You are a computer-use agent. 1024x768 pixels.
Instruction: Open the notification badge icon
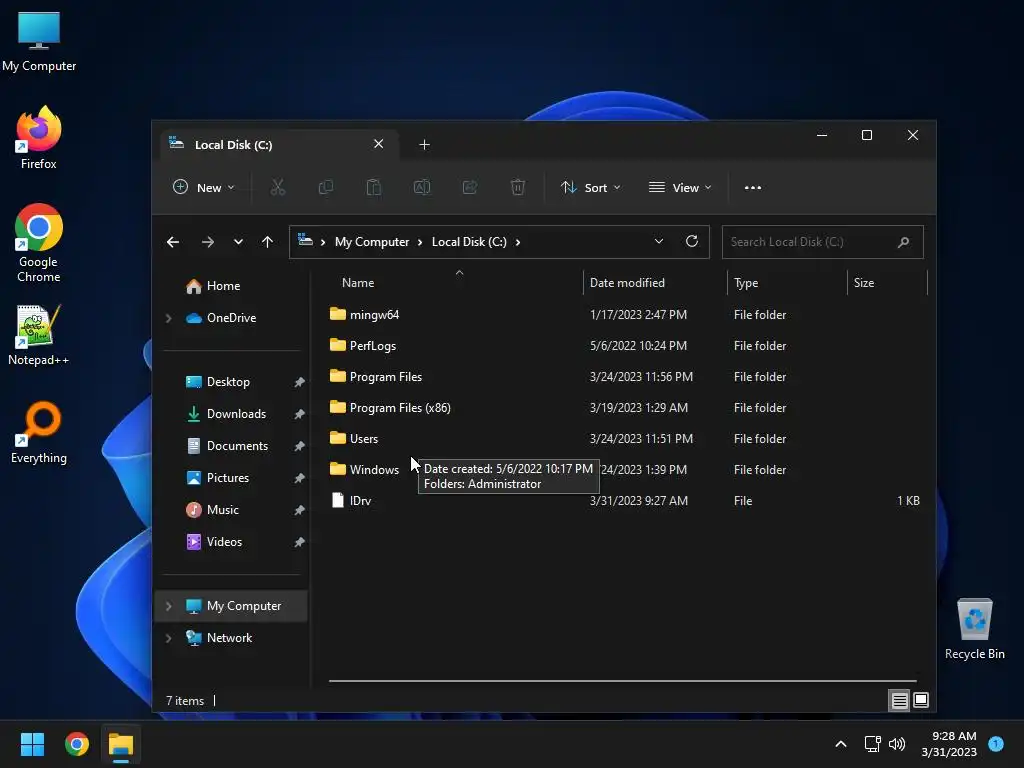pyautogui.click(x=996, y=743)
